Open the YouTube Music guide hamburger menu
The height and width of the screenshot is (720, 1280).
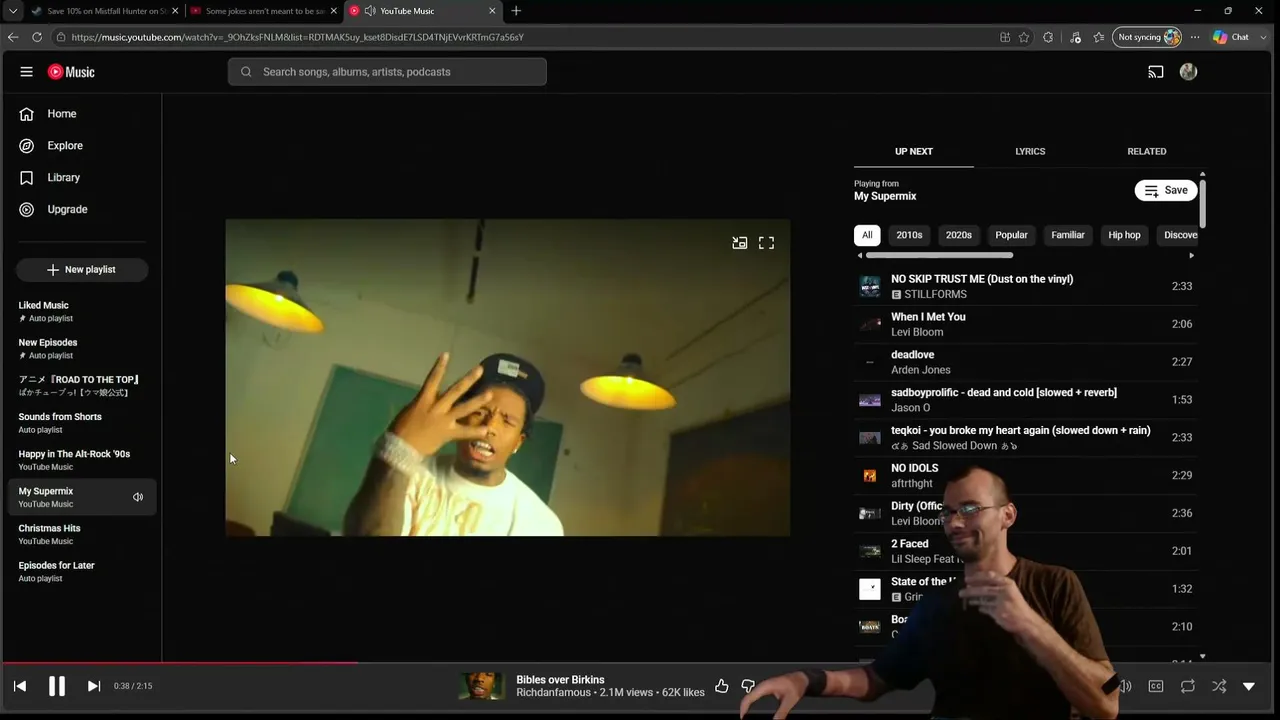point(26,72)
